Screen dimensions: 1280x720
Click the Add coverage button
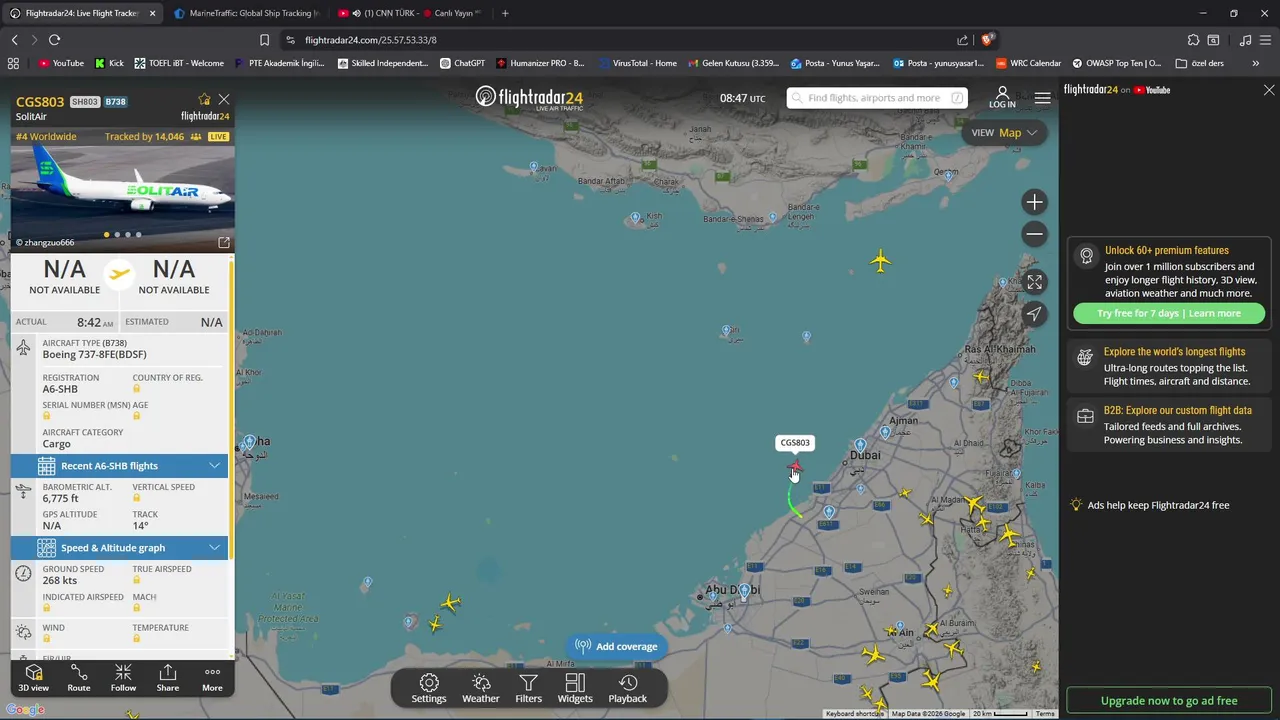[x=616, y=646]
